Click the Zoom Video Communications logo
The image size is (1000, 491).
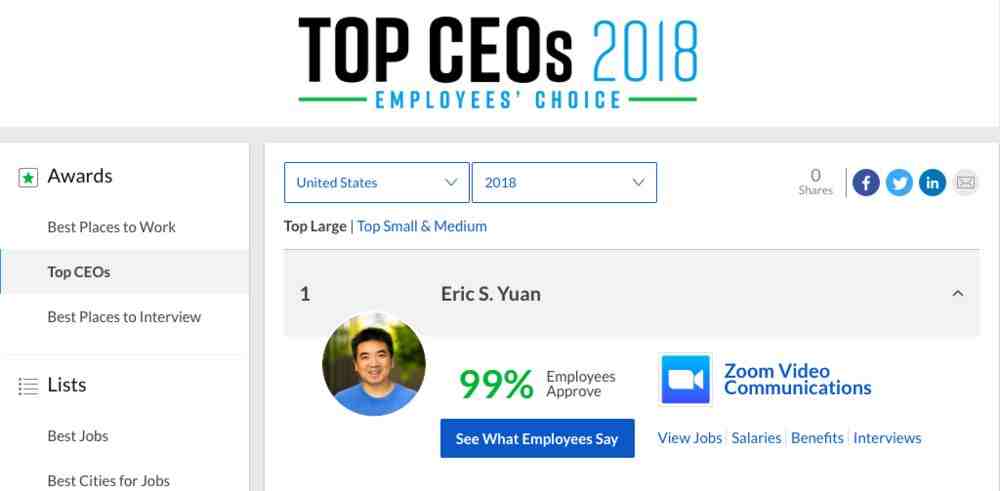[685, 379]
